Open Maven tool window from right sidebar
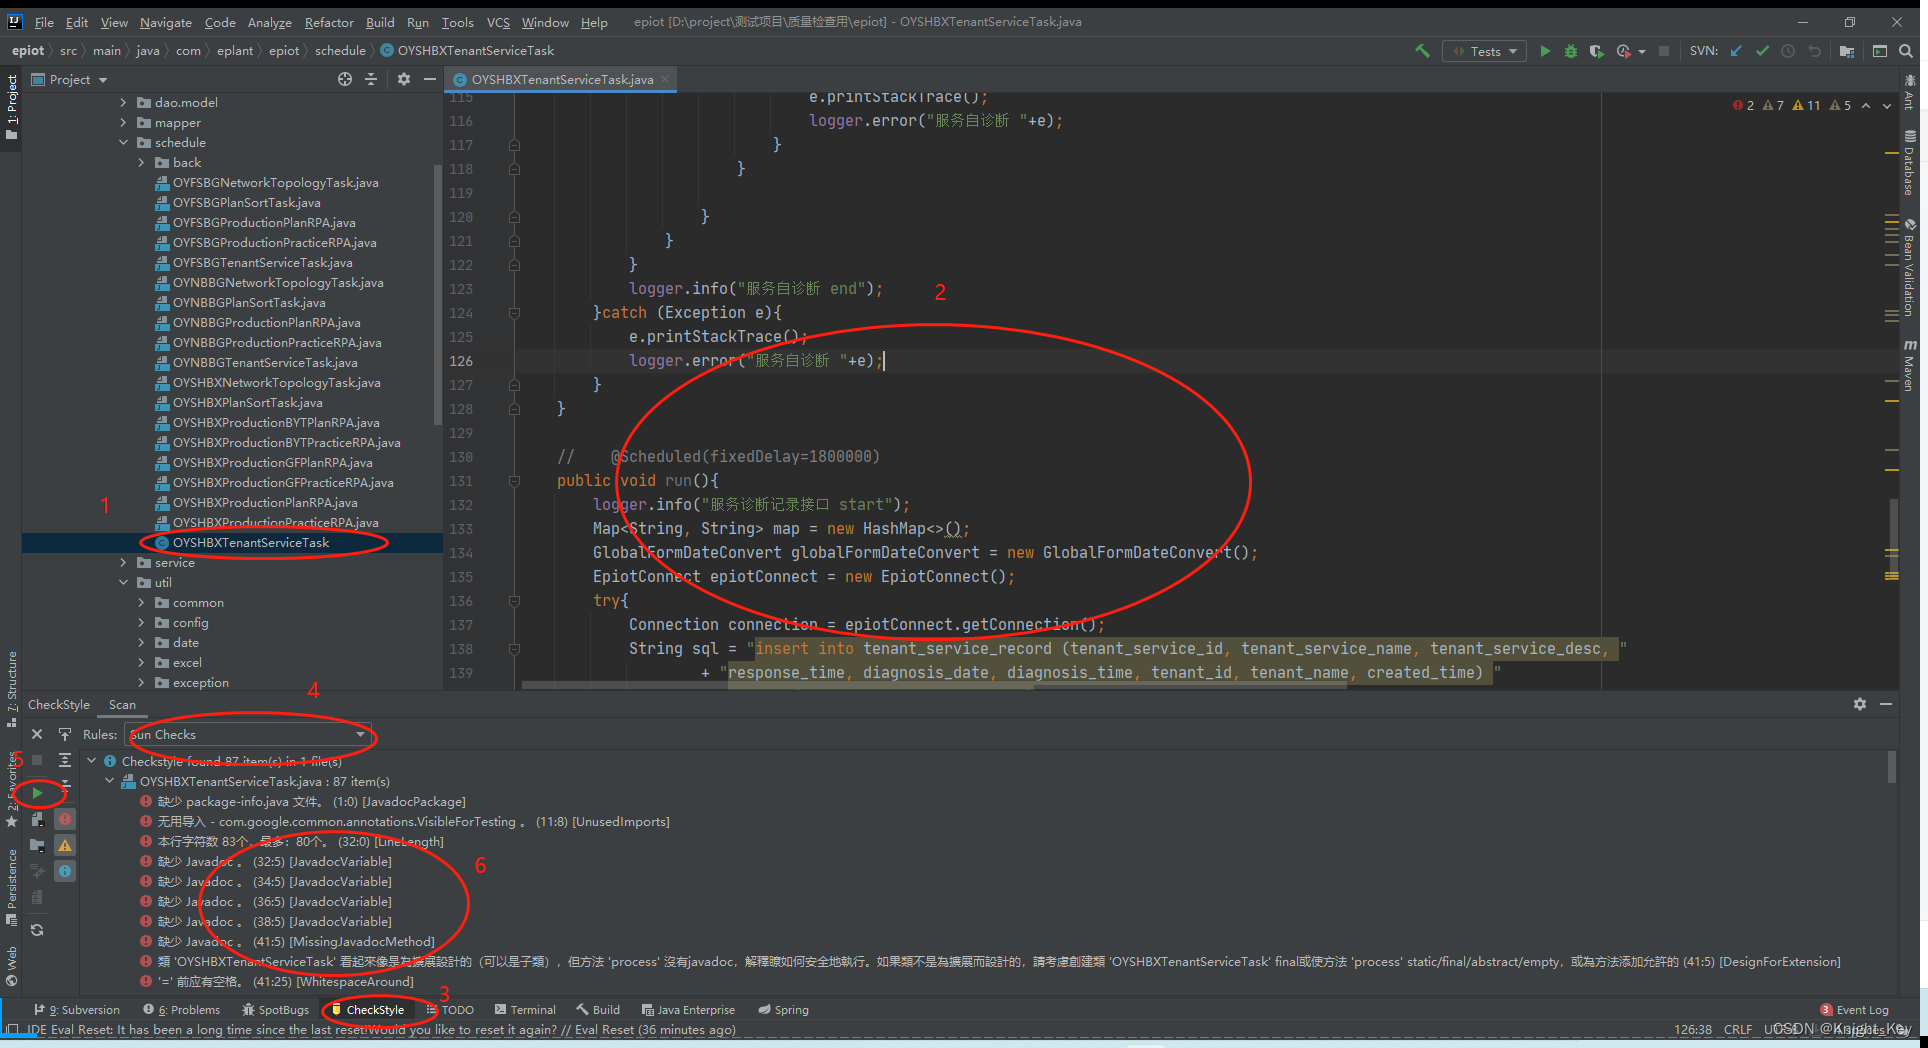The height and width of the screenshot is (1048, 1928). click(1908, 368)
